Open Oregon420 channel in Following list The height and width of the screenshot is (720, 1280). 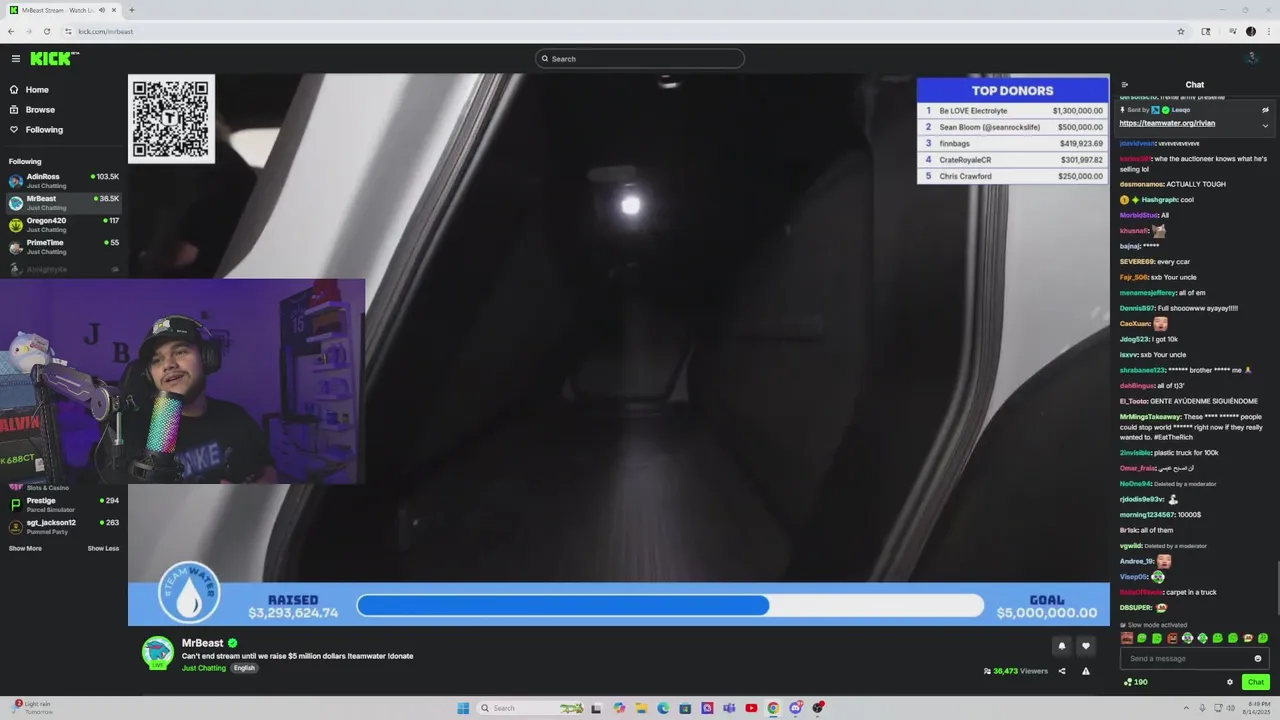tap(64, 225)
